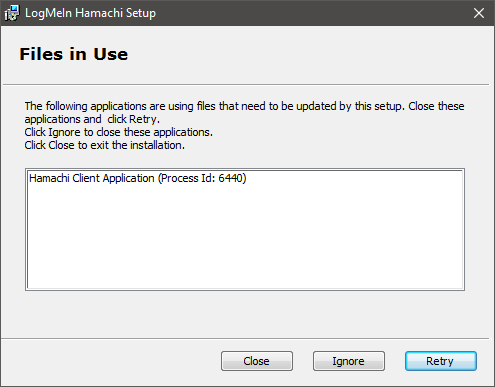The height and width of the screenshot is (387, 495).
Task: Click blank dialog area below the applications list
Action: [x=245, y=313]
